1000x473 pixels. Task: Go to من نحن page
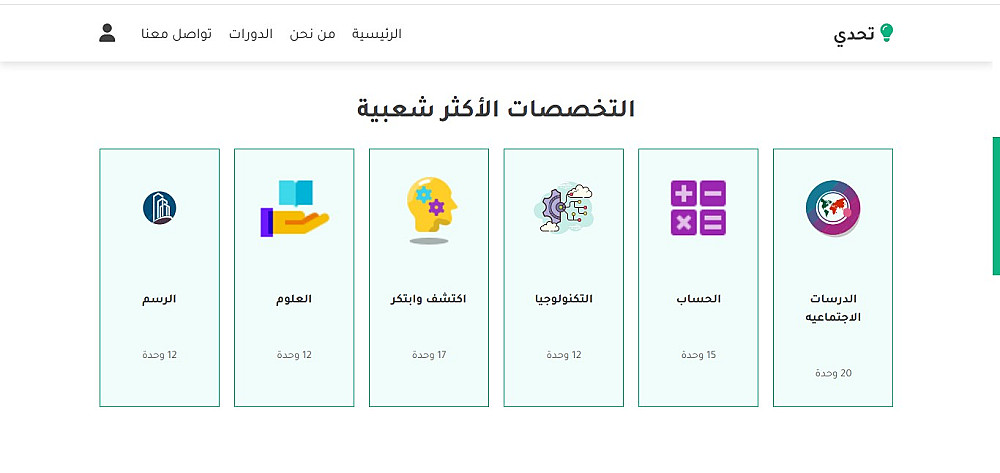click(312, 34)
